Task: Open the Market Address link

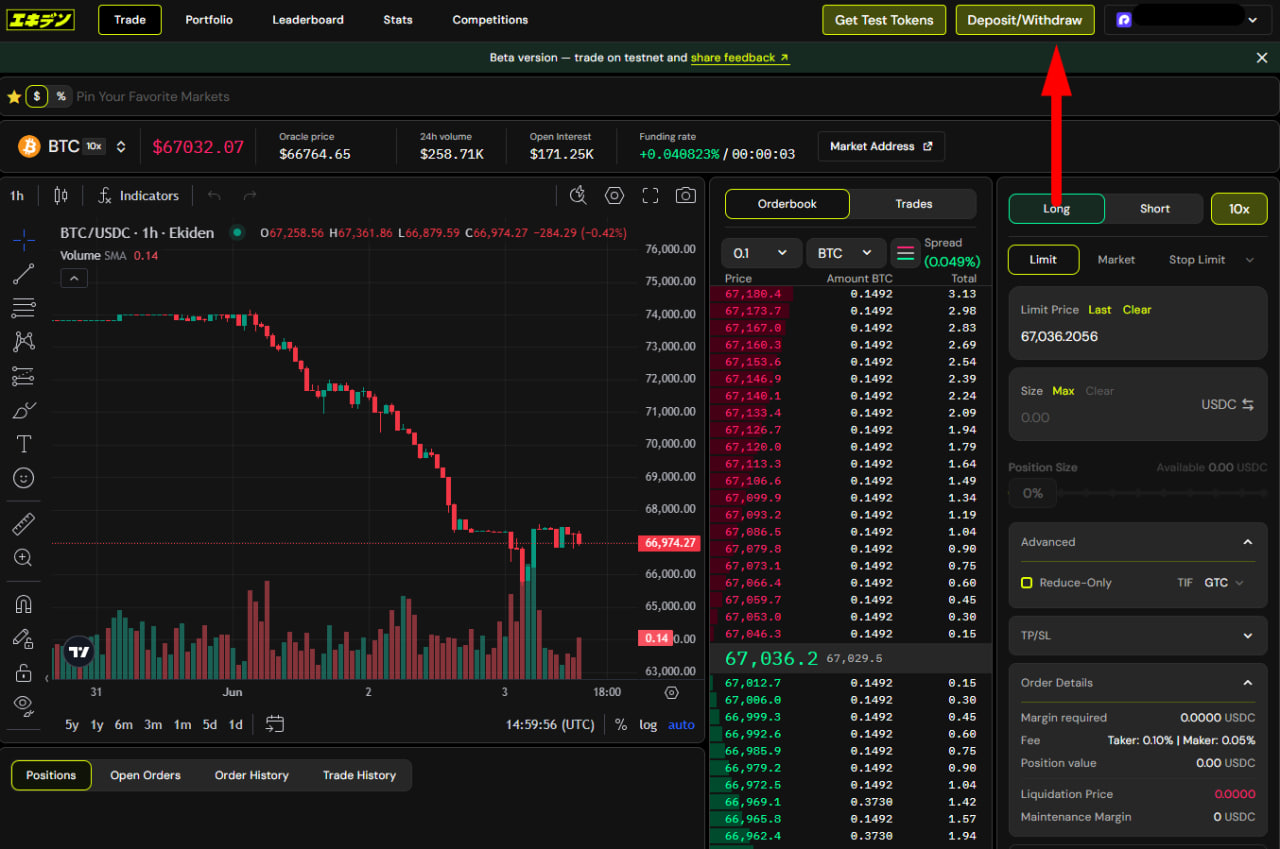Action: coord(881,146)
